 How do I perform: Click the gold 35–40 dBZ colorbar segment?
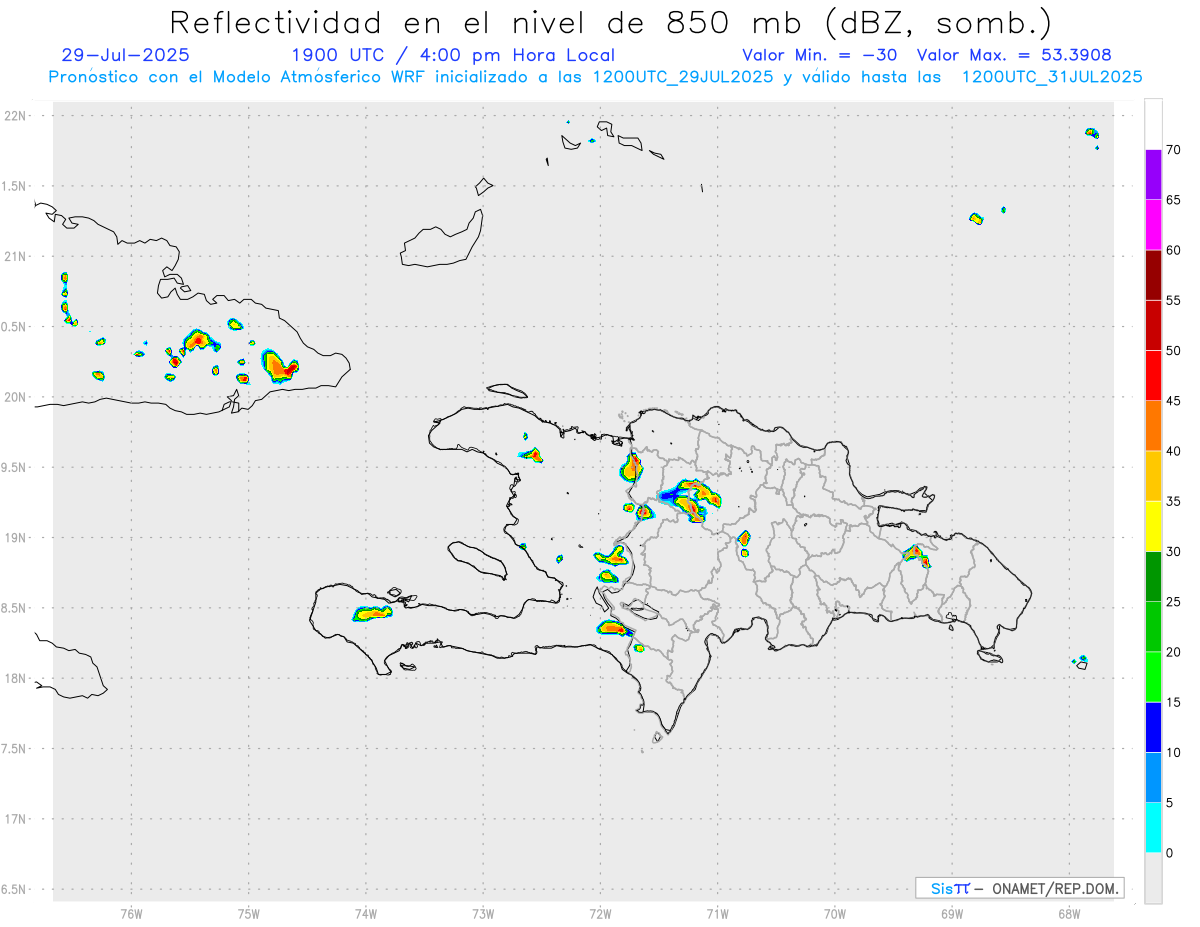[1153, 476]
